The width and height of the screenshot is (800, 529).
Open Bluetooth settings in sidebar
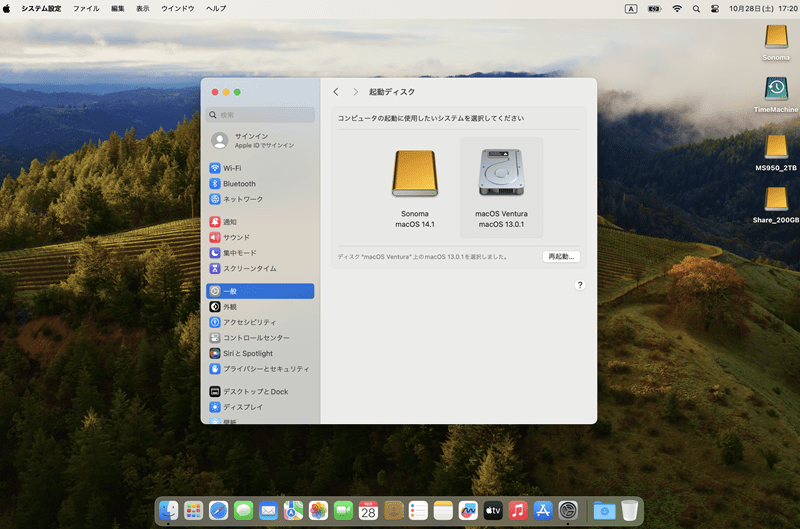[260, 184]
